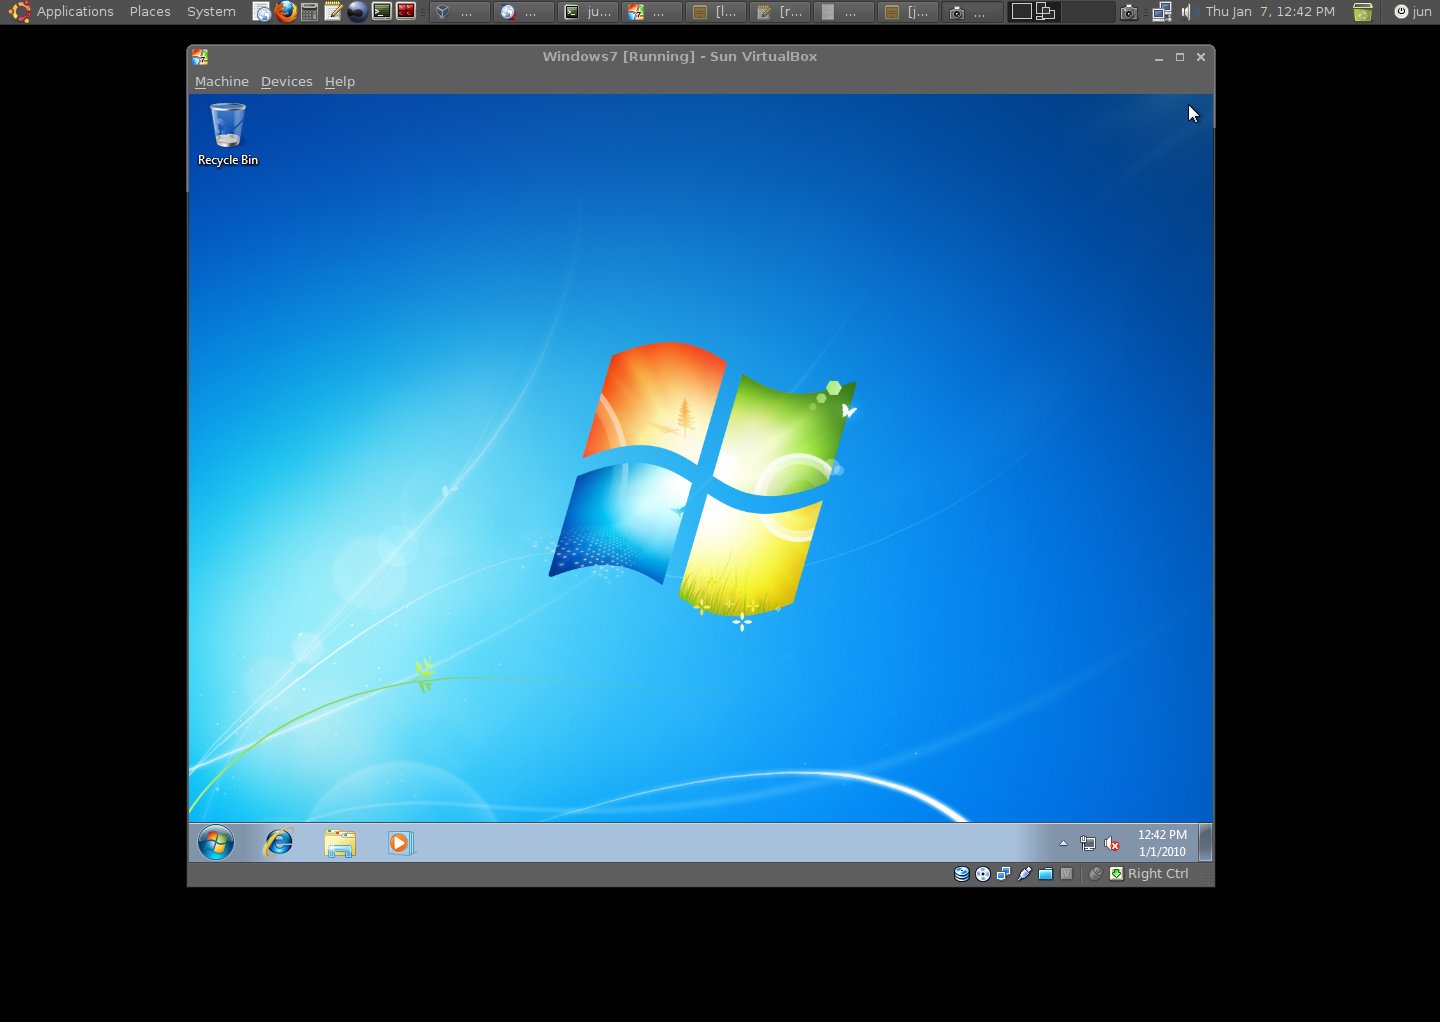
Task: Click the USB devices icon in status bar
Action: coord(1024,873)
